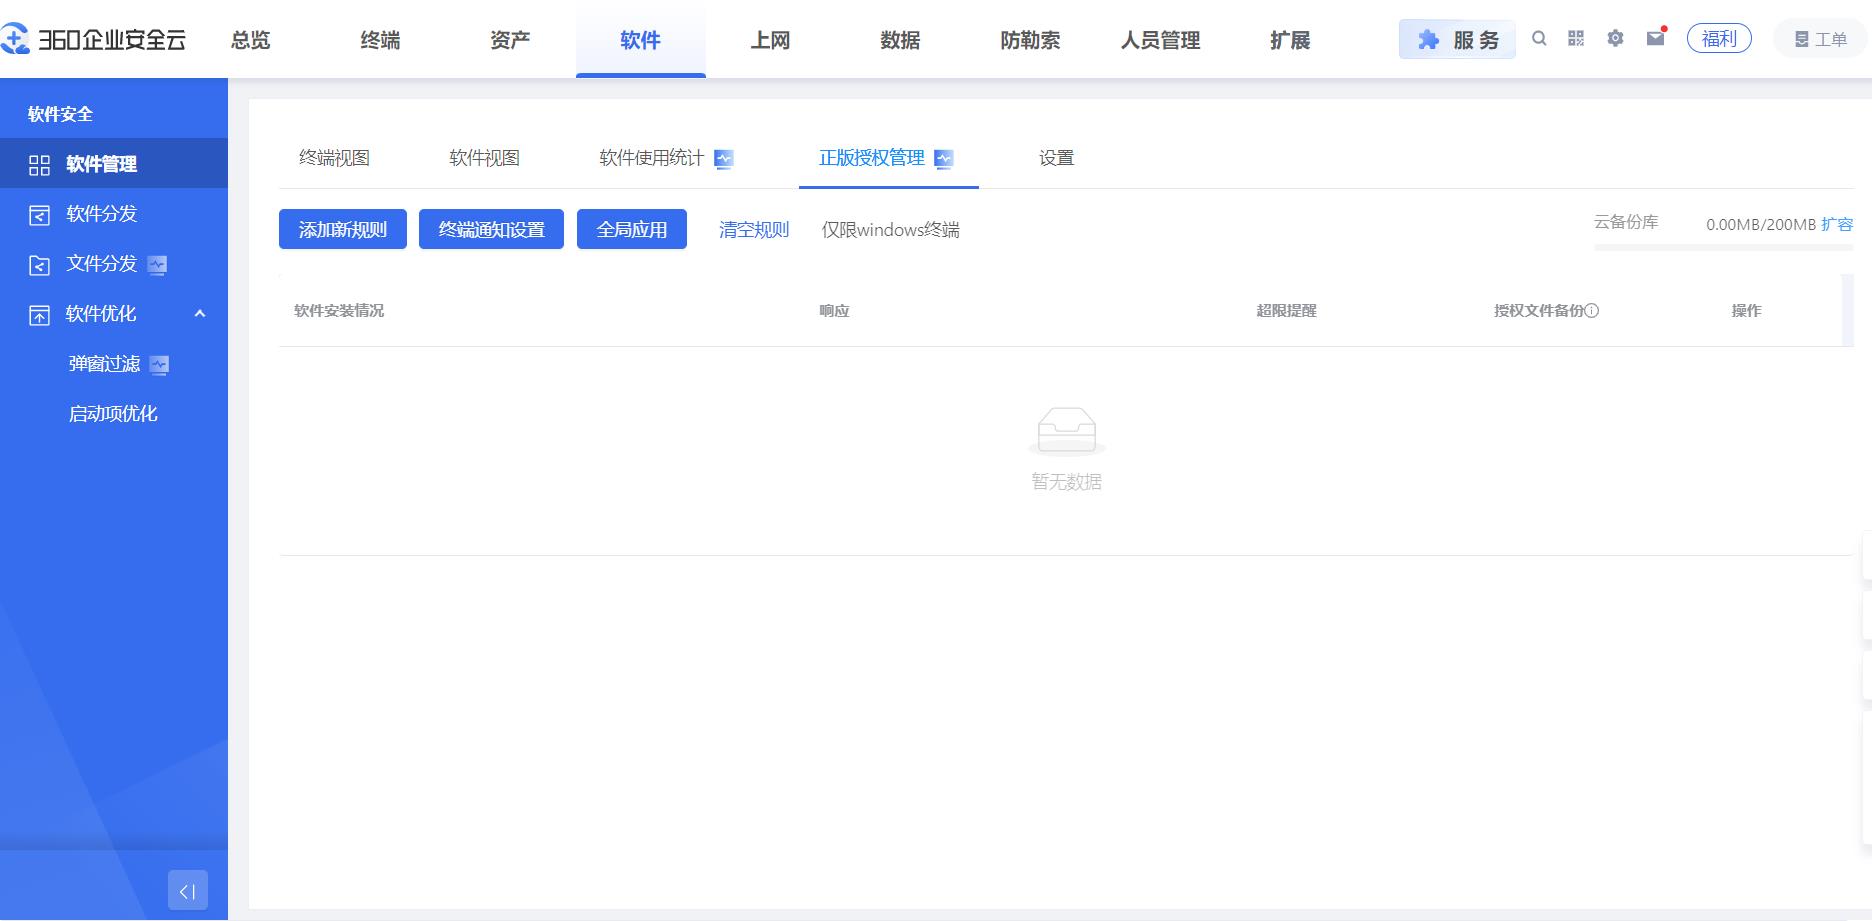Click the 0.00MB/200MB storage value
Viewport: 1872px width, 921px height.
click(x=1760, y=224)
